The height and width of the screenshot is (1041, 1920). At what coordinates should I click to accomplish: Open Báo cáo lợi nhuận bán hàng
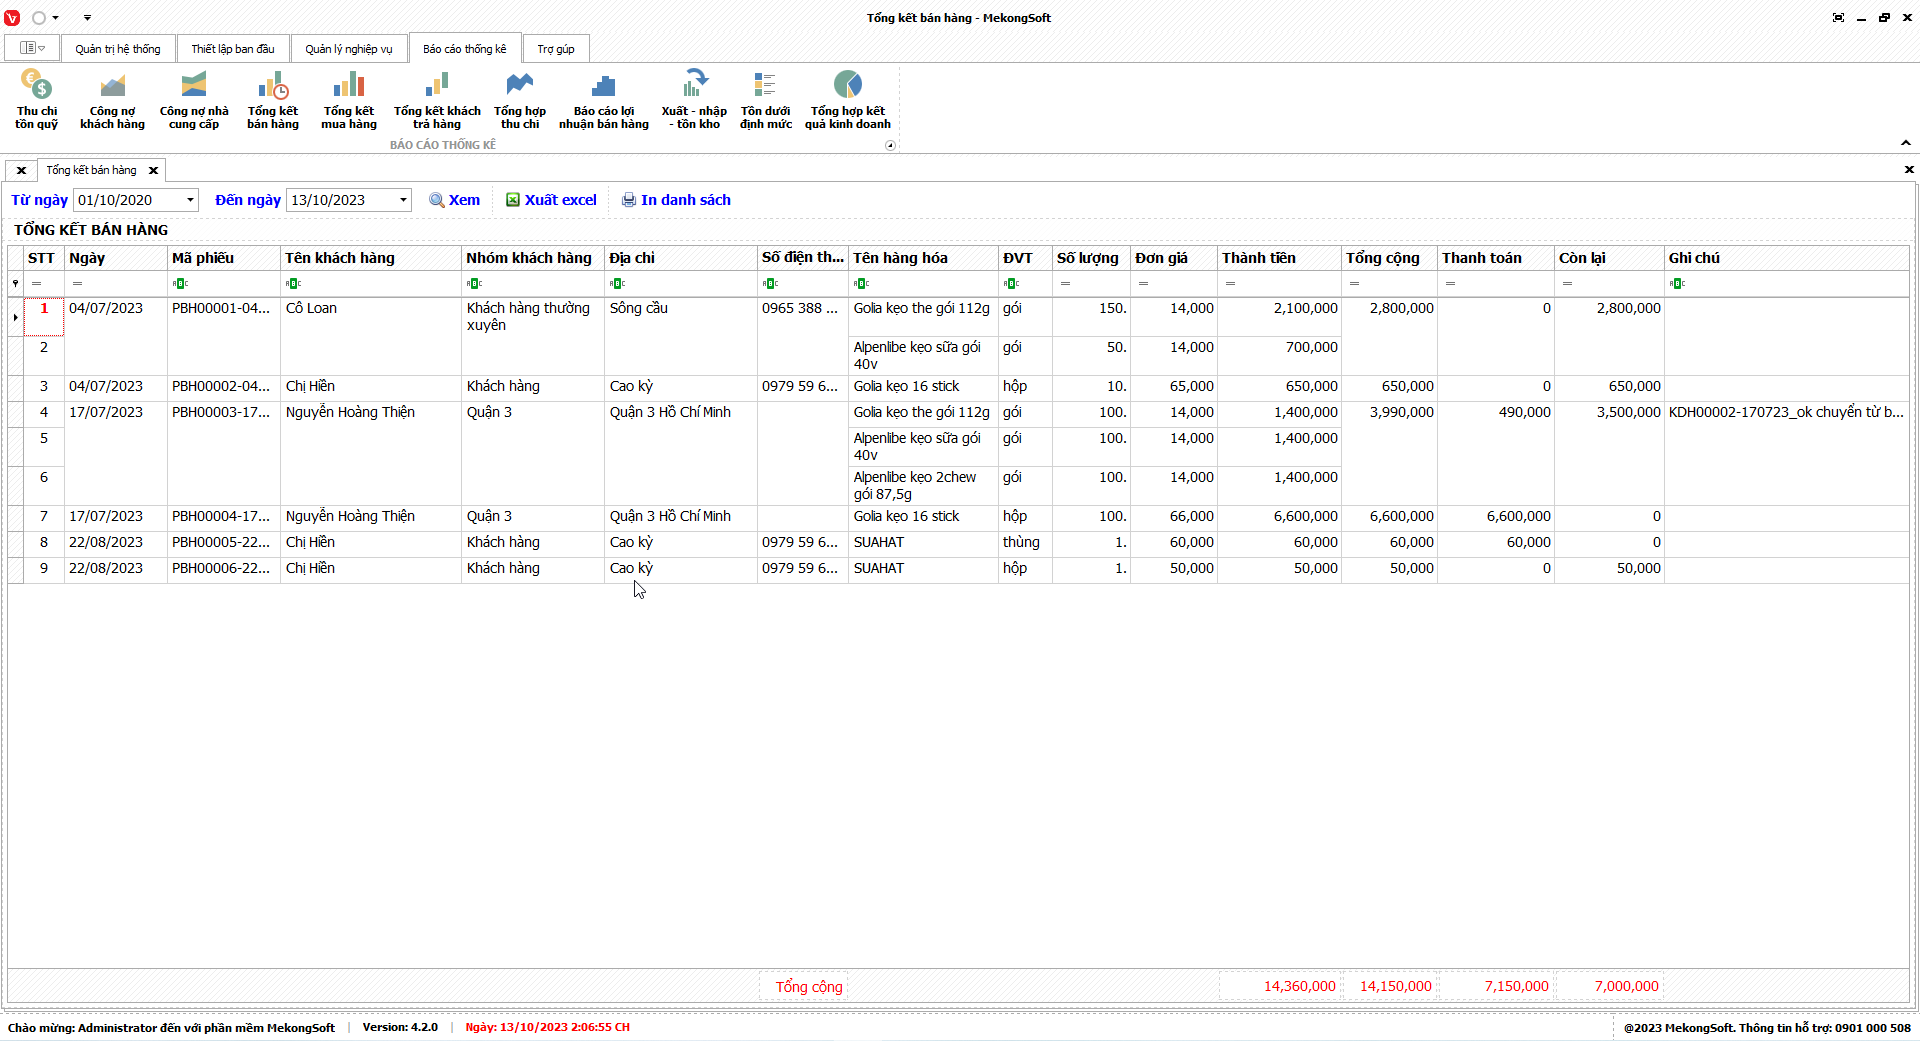[x=603, y=99]
